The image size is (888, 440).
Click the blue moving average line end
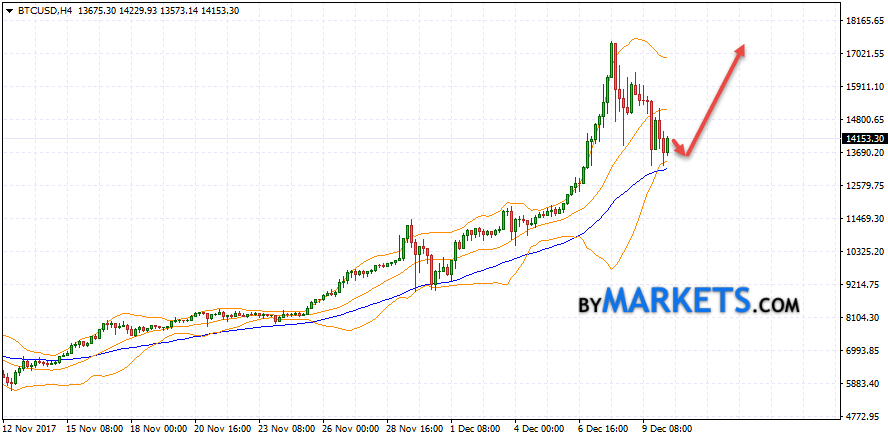click(665, 169)
